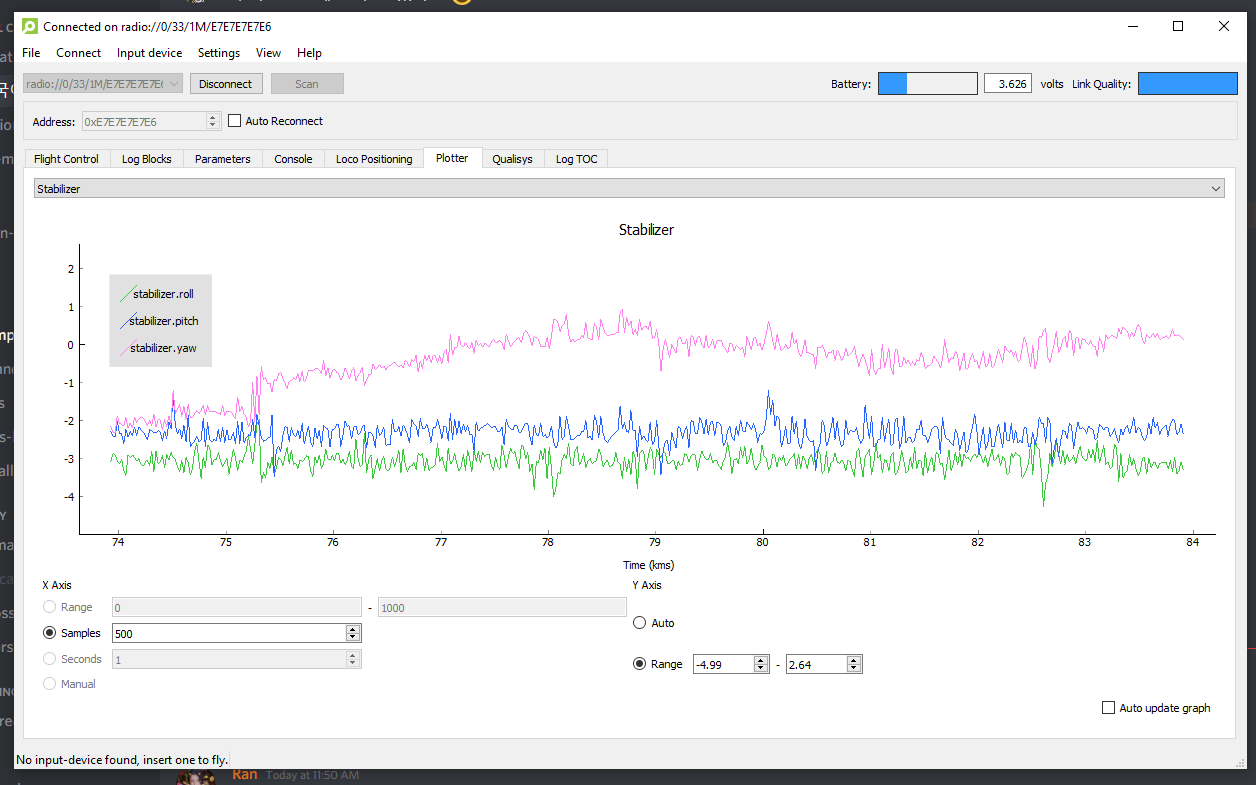
Task: Increment the Samples spinner up arrow
Action: (352, 629)
